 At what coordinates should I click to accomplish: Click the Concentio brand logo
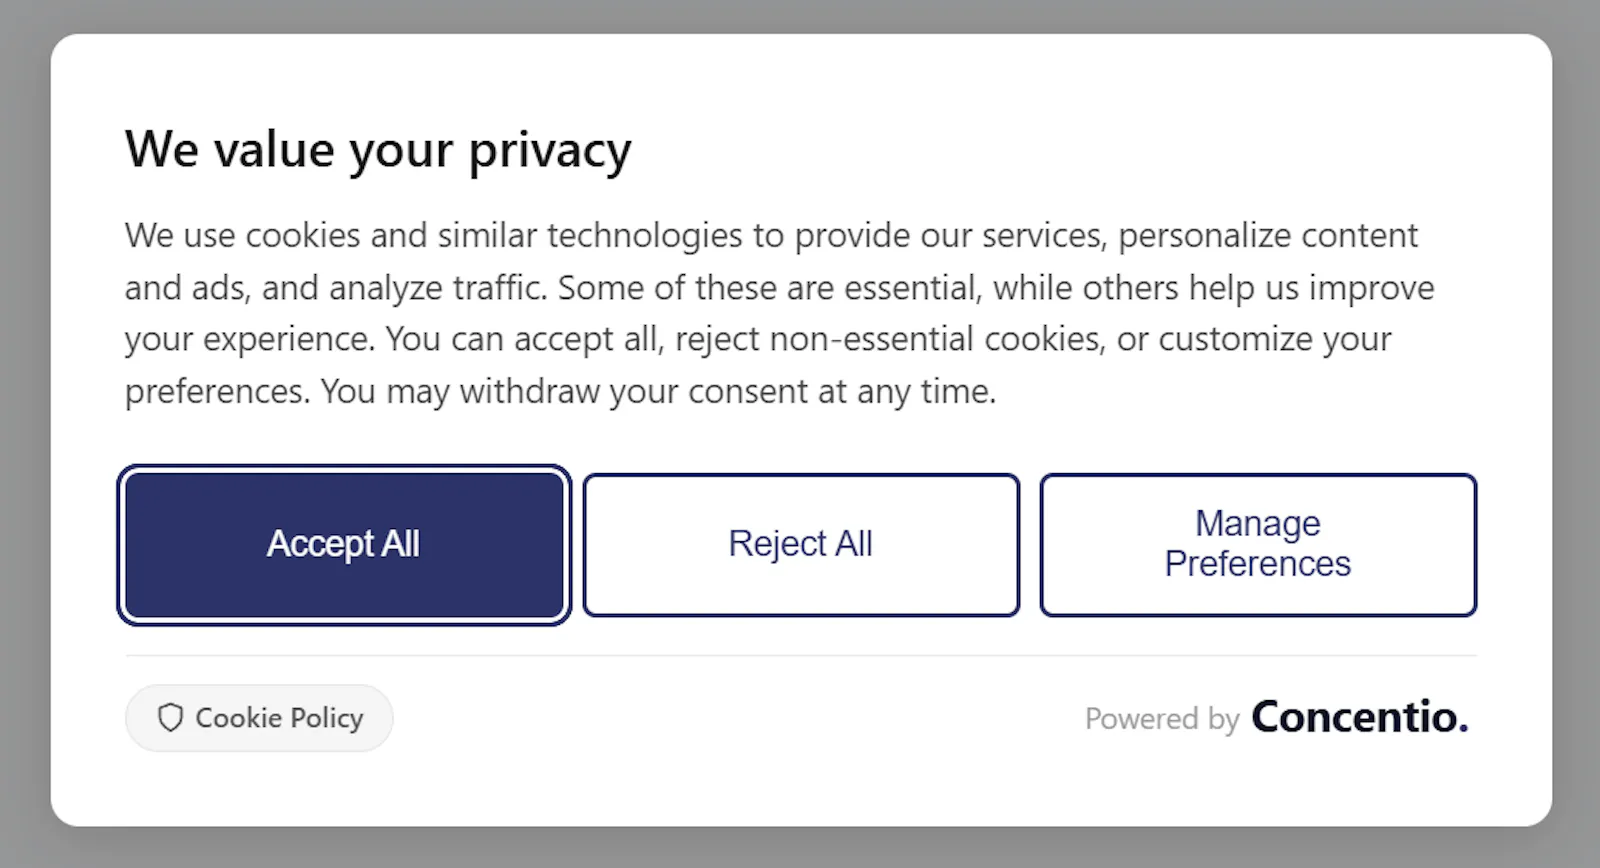[1360, 718]
